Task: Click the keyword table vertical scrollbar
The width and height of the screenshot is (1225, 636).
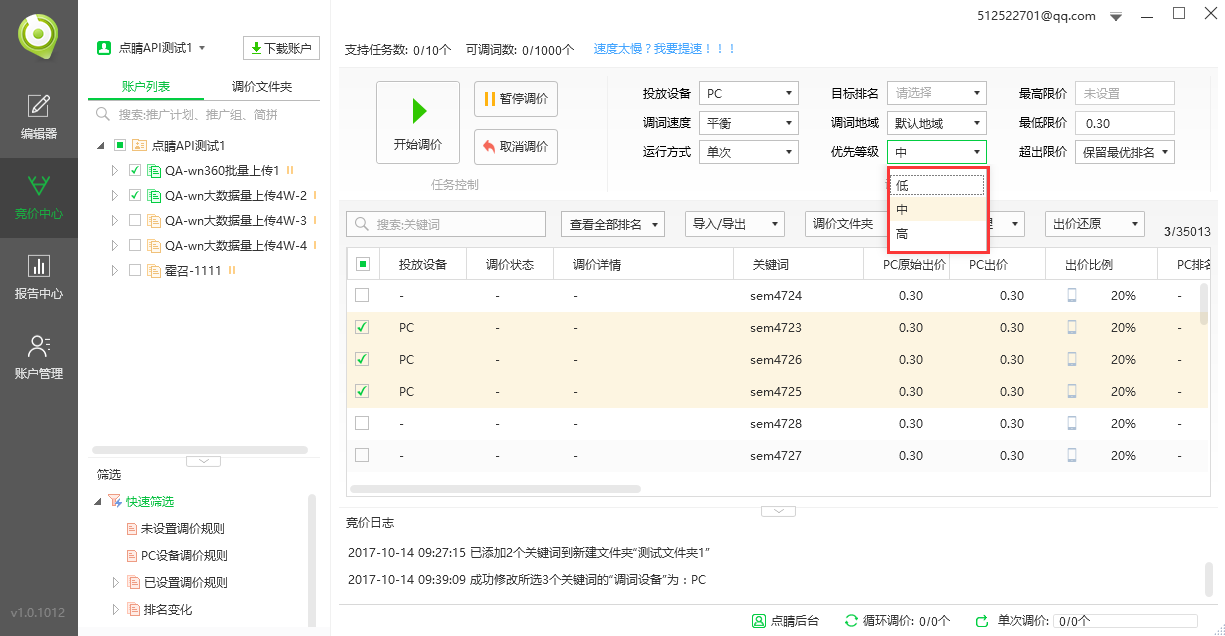Action: tap(1204, 304)
